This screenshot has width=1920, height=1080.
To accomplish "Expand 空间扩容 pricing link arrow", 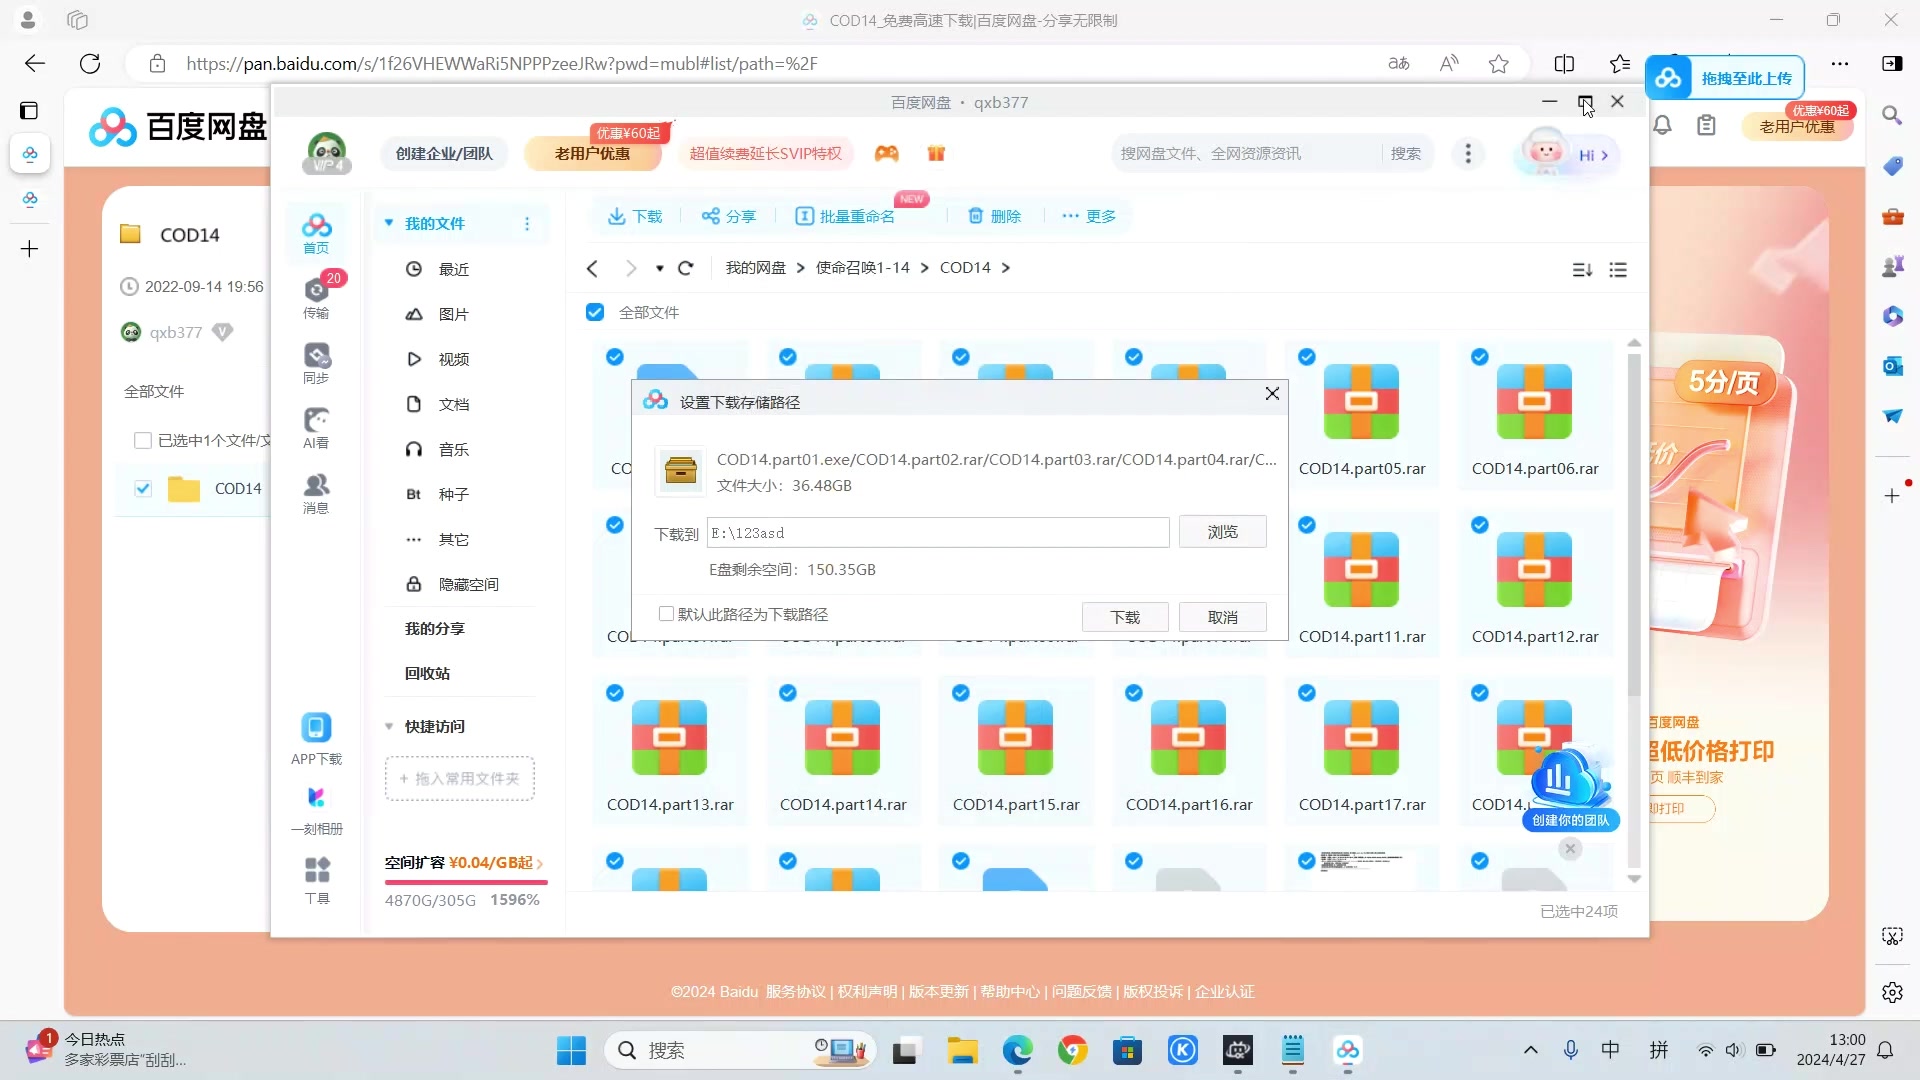I will 540,863.
